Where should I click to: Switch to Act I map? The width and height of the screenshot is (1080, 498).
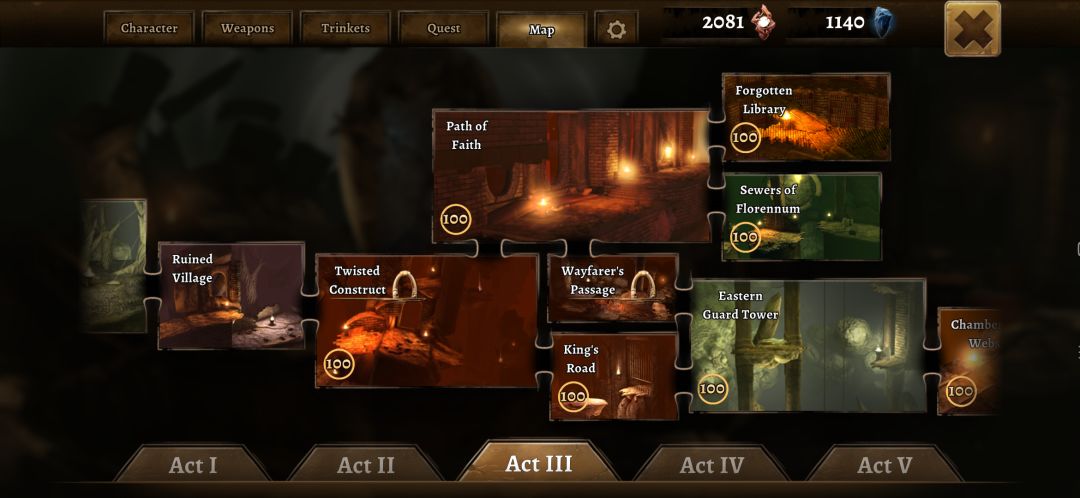(193, 464)
